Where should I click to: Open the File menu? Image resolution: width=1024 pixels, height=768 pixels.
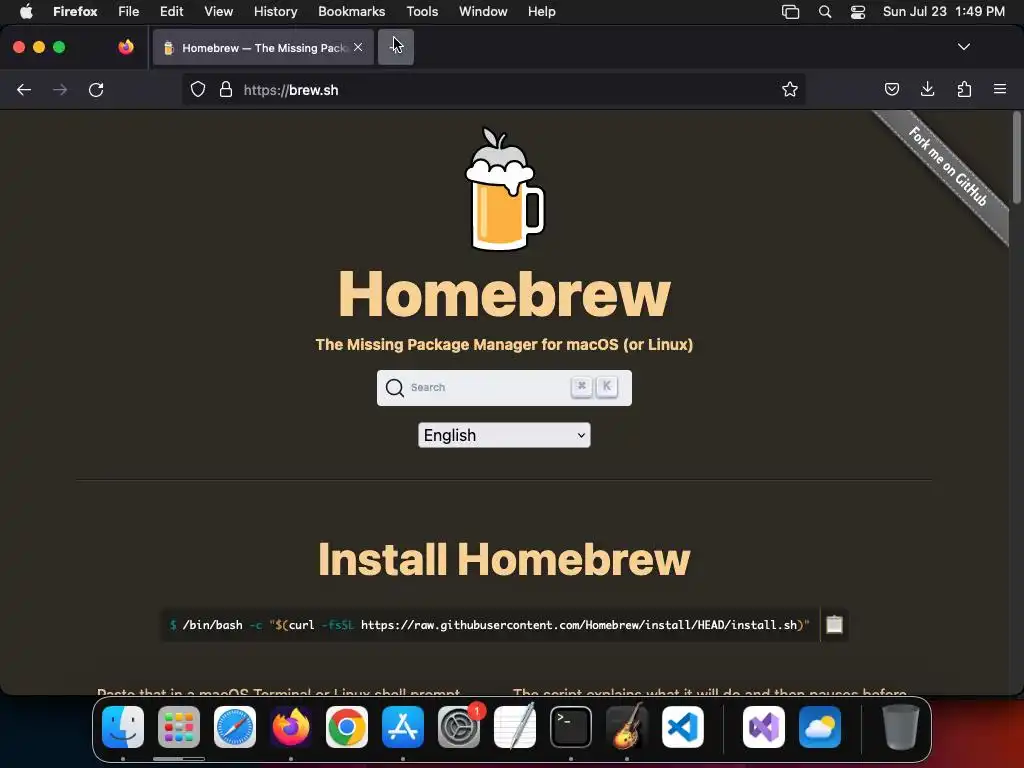(129, 11)
